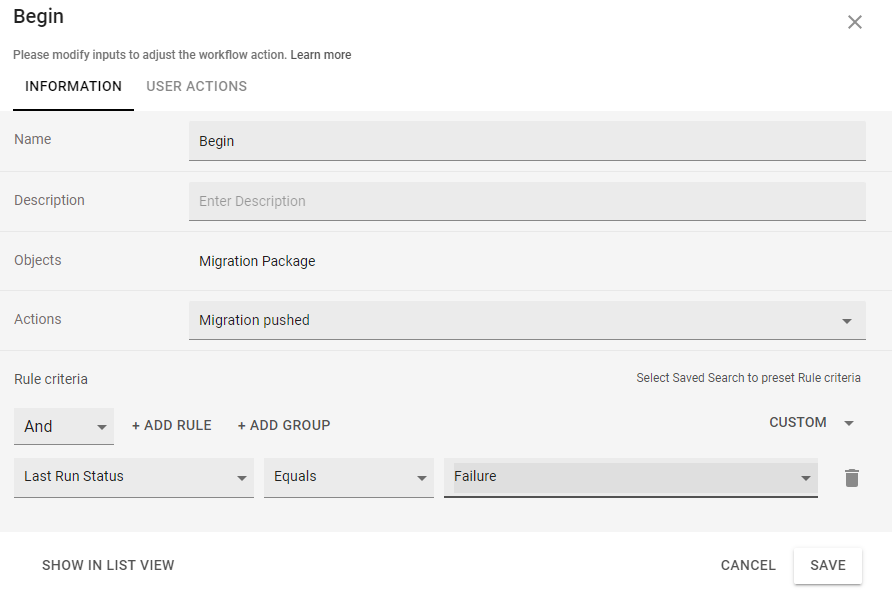Click the Name input field
The image size is (892, 594).
tap(527, 141)
